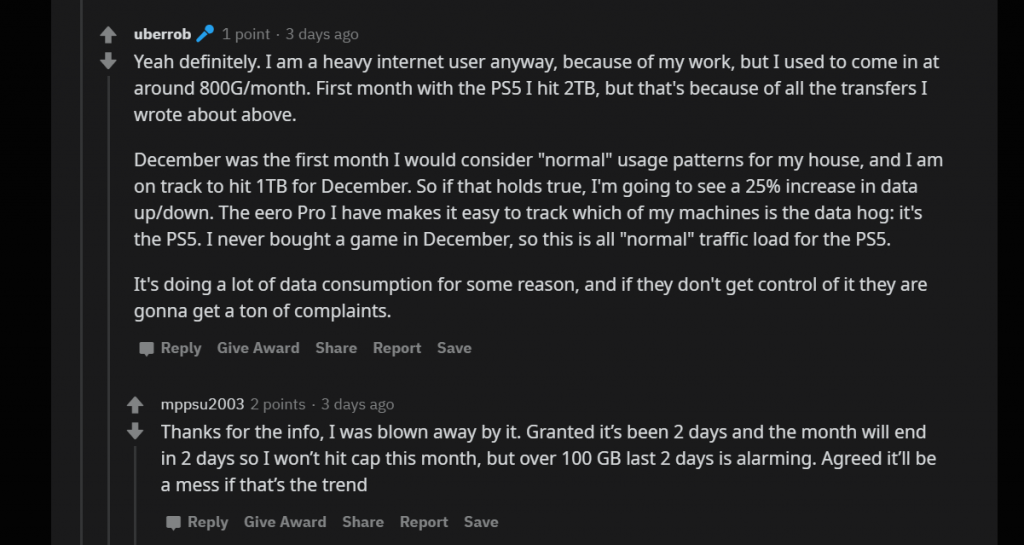The image size is (1024, 545).
Task: Give Award to mppsu2003's reply
Action: coord(285,522)
